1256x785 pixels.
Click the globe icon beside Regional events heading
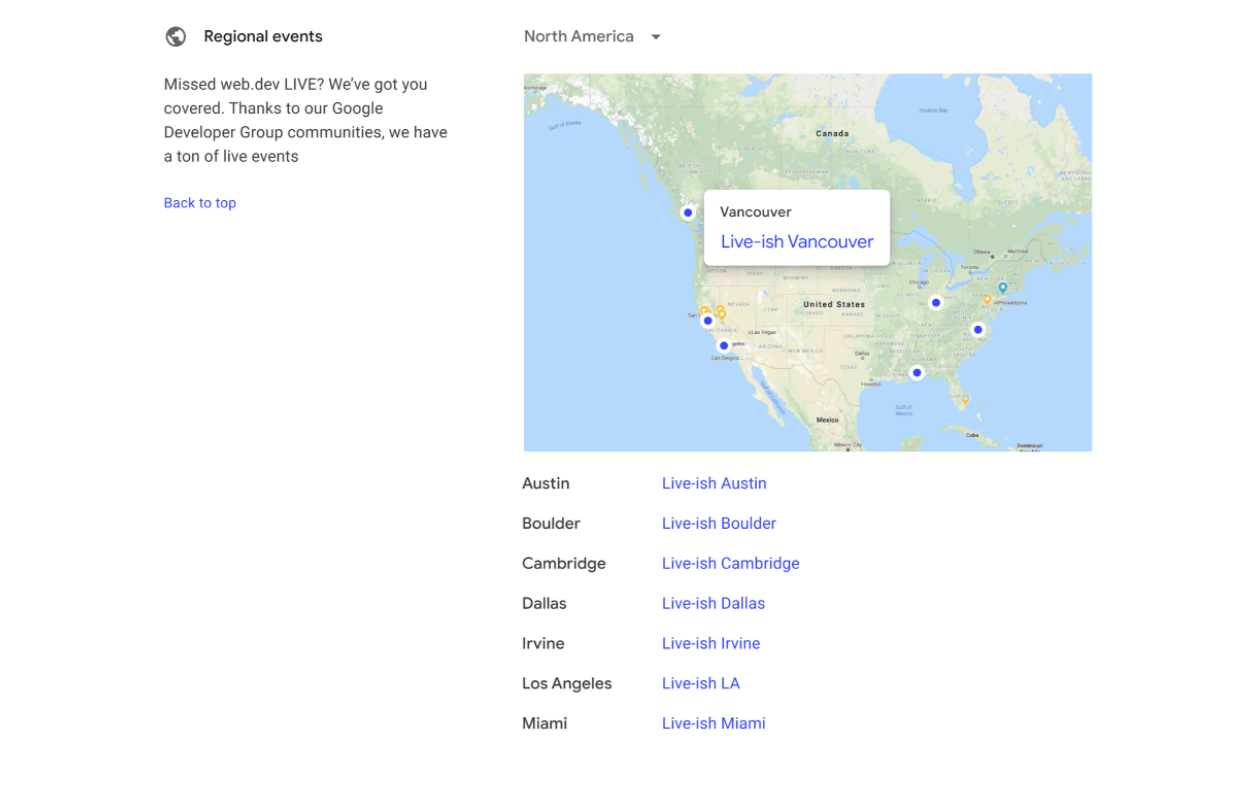click(176, 36)
